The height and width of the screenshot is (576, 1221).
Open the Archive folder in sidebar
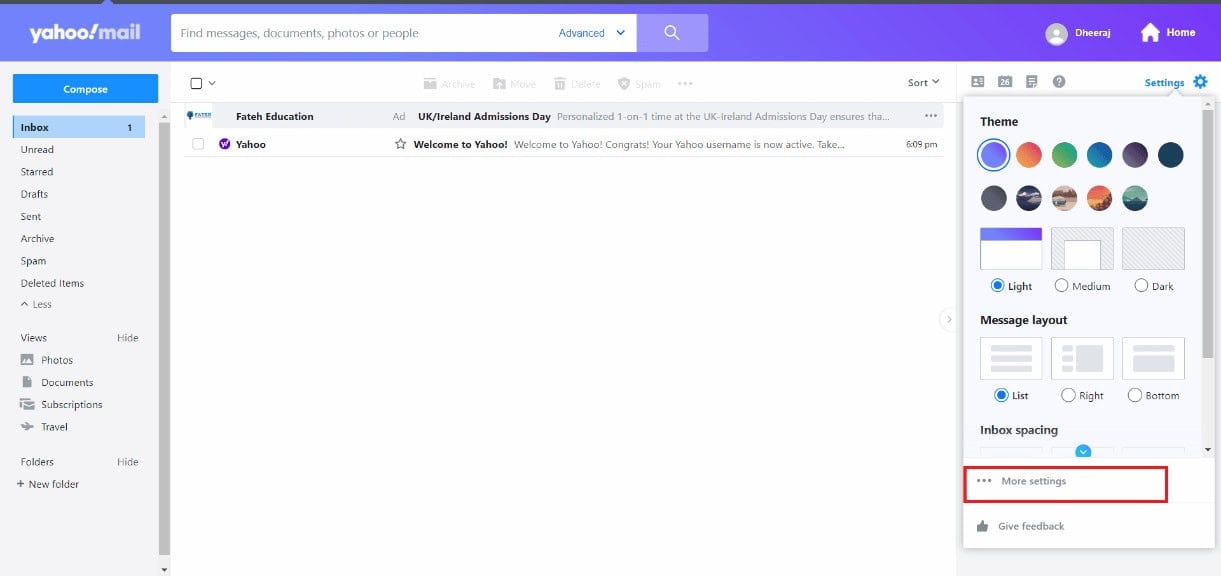point(37,238)
